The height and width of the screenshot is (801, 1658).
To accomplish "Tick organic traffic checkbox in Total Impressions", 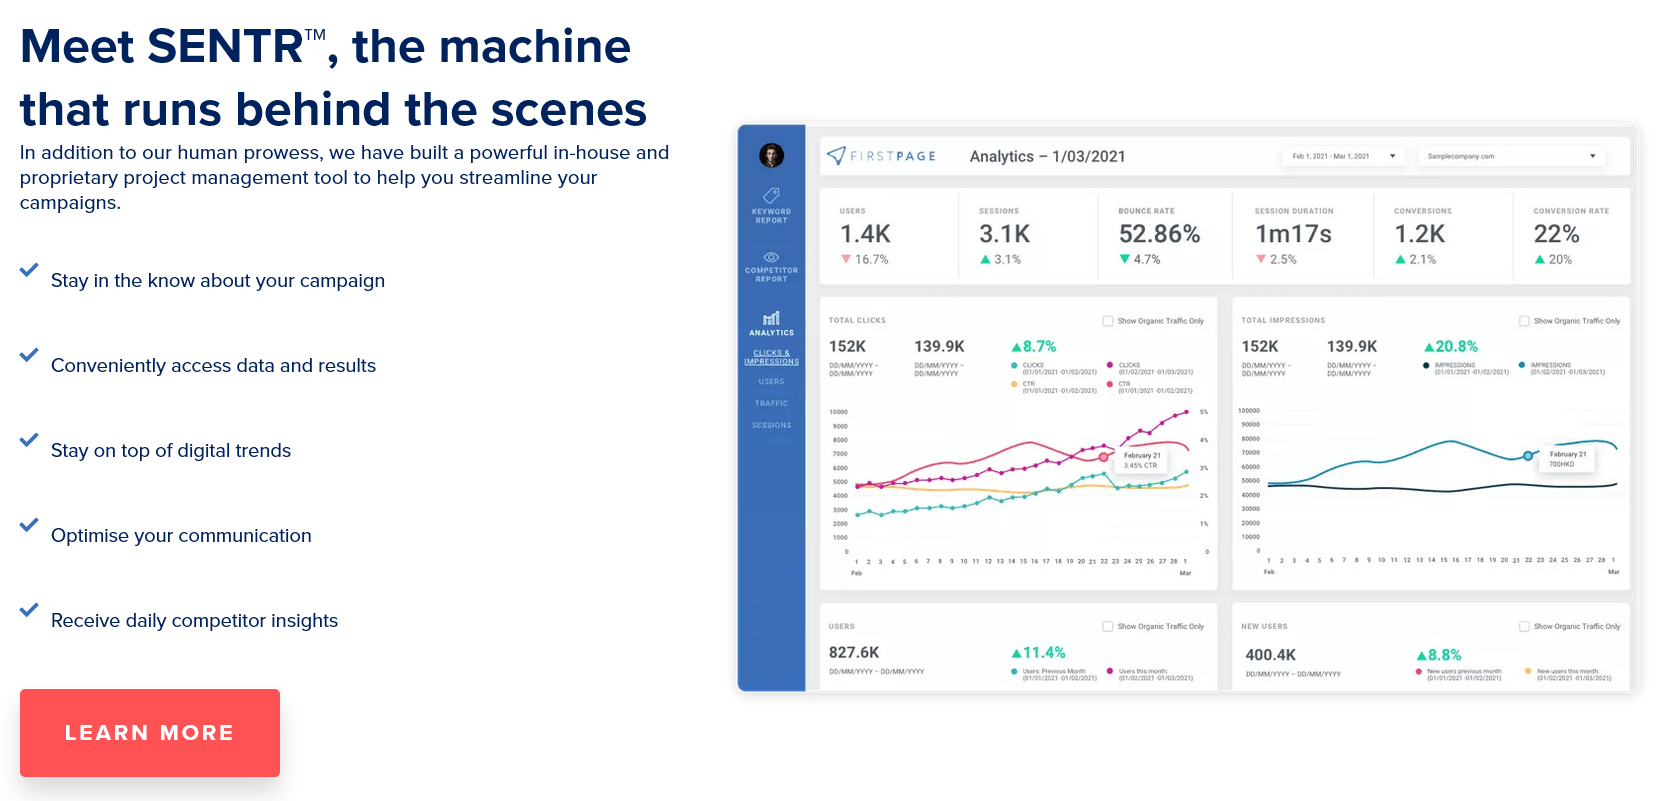I will [x=1524, y=321].
